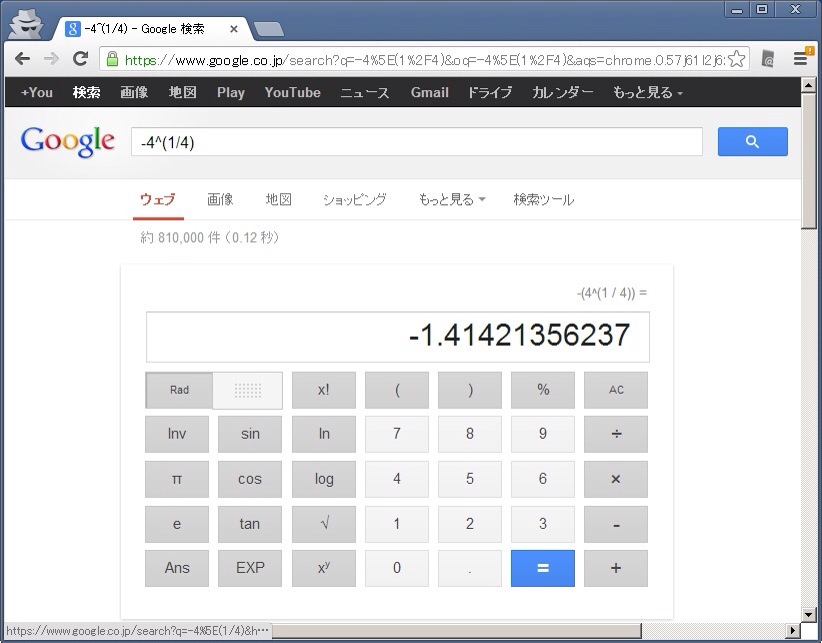This screenshot has height=643, width=822.
Task: Reload the page with the refresh icon
Action: [80, 59]
